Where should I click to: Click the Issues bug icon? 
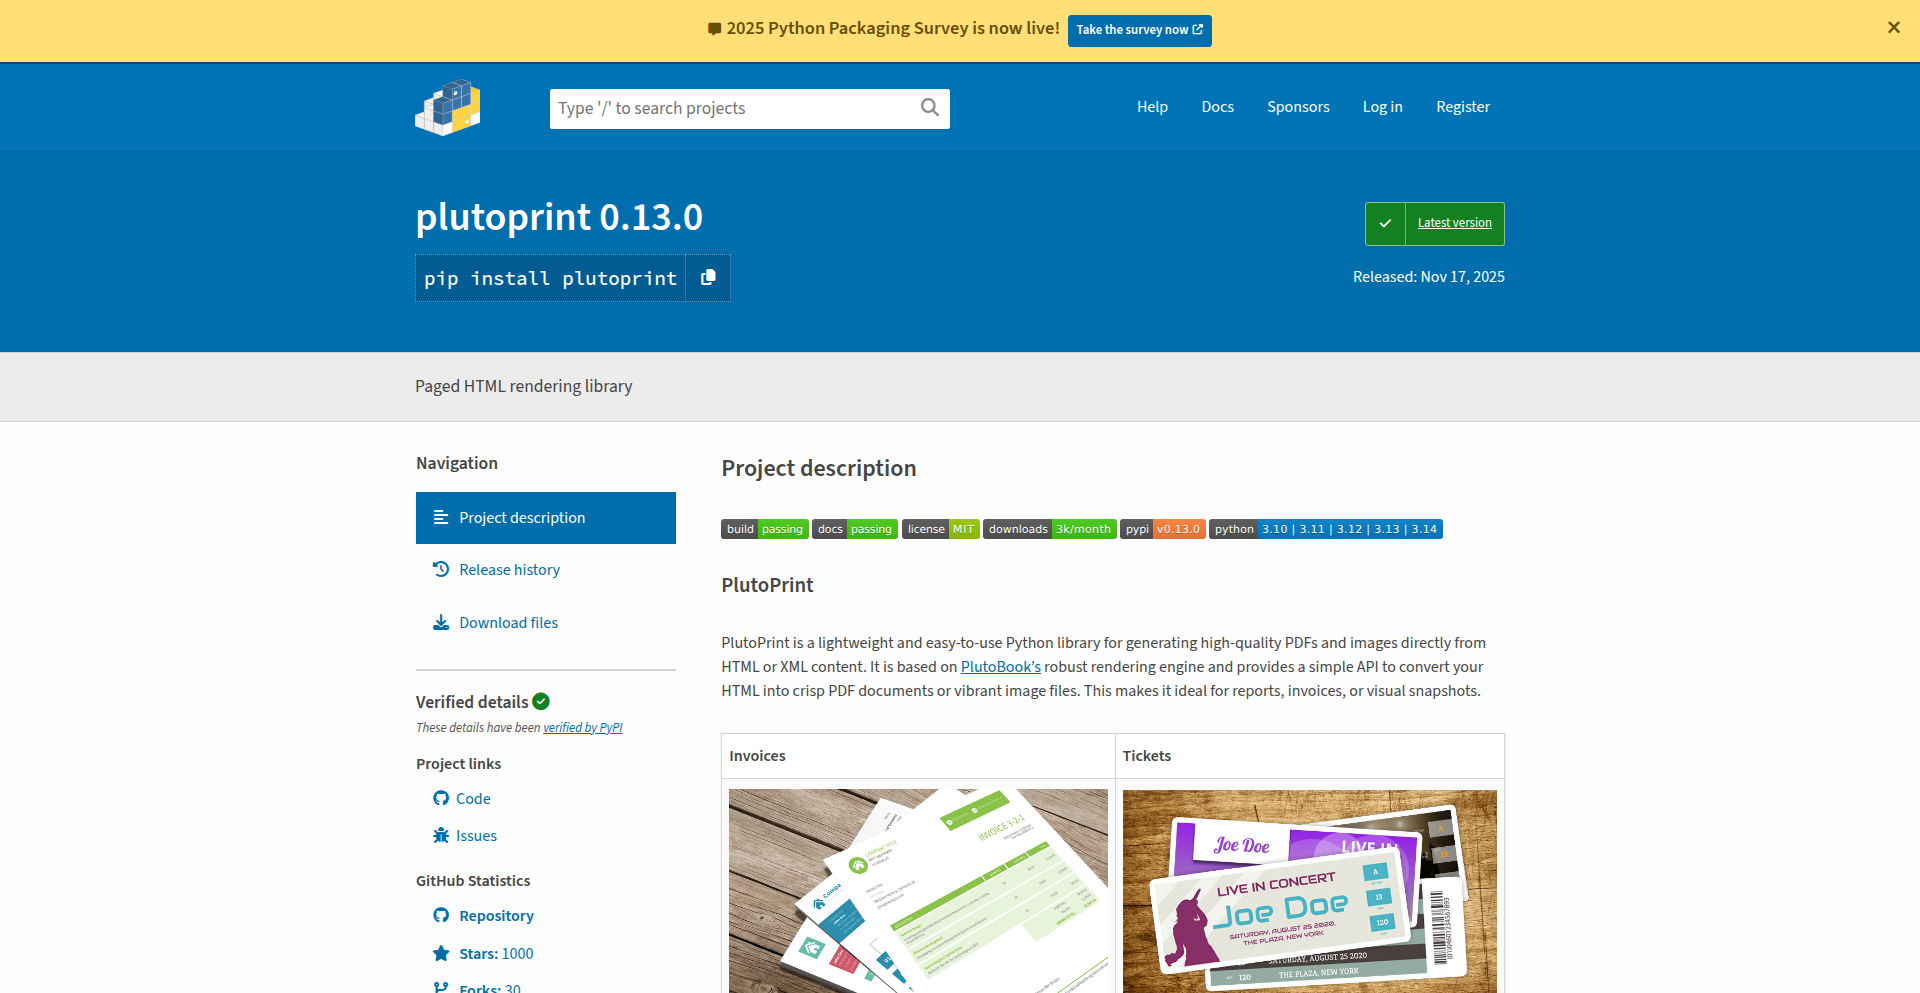click(440, 835)
